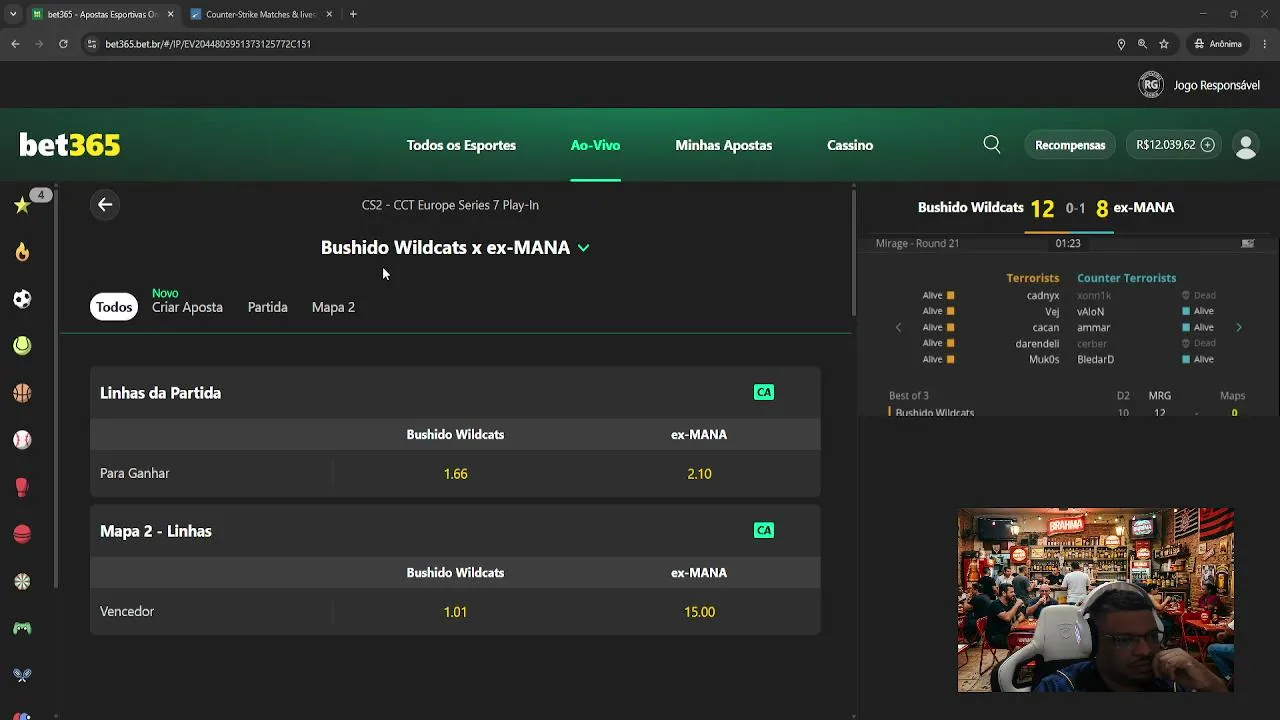Pick ex-MANA Mapa 2 winner at 15.00
The width and height of the screenshot is (1280, 720).
click(x=699, y=611)
